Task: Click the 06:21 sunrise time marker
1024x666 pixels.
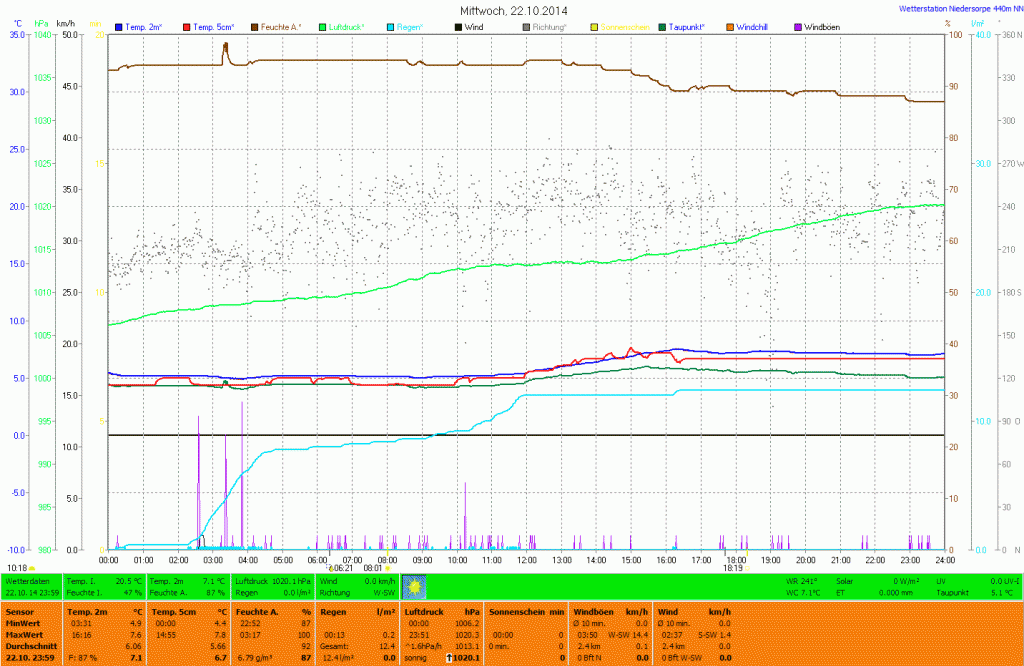Action: tap(340, 567)
